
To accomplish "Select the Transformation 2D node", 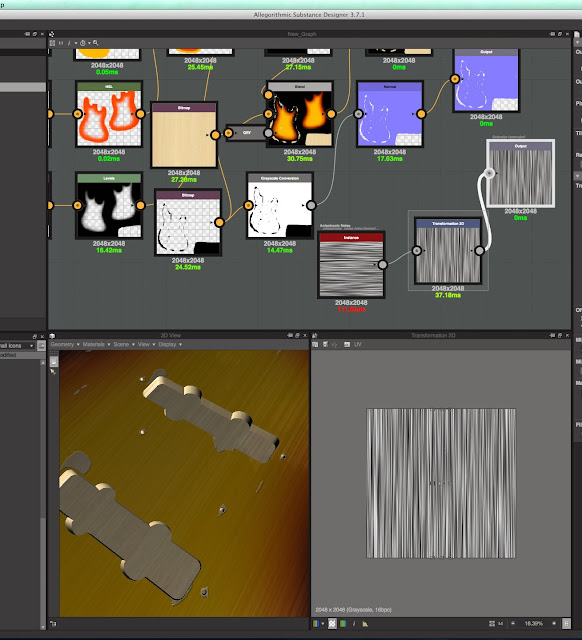I will point(448,251).
